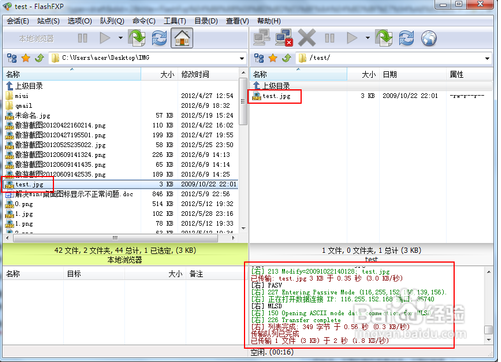Click remote pane up-directory green arrow
This screenshot has height=362, width=501.
pyautogui.click(x=286, y=58)
